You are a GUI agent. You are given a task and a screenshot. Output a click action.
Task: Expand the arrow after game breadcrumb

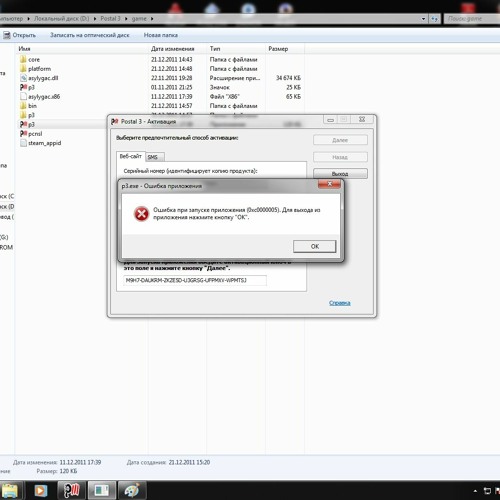152,19
